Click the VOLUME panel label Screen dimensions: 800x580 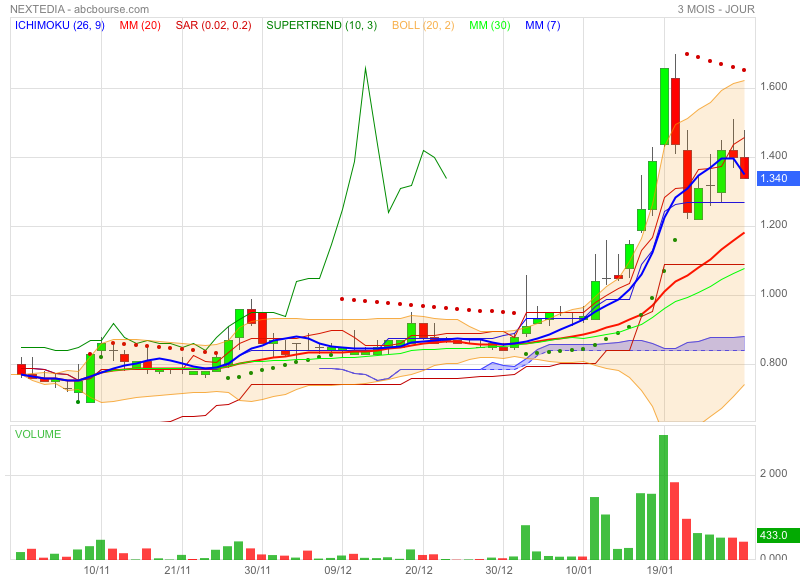point(38,434)
